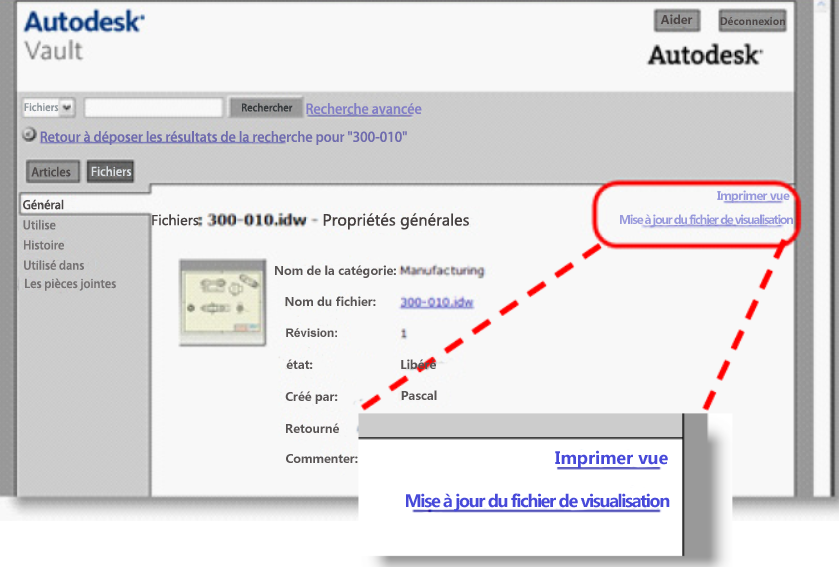Switch to the Articles tab
839x567 pixels.
[52, 172]
